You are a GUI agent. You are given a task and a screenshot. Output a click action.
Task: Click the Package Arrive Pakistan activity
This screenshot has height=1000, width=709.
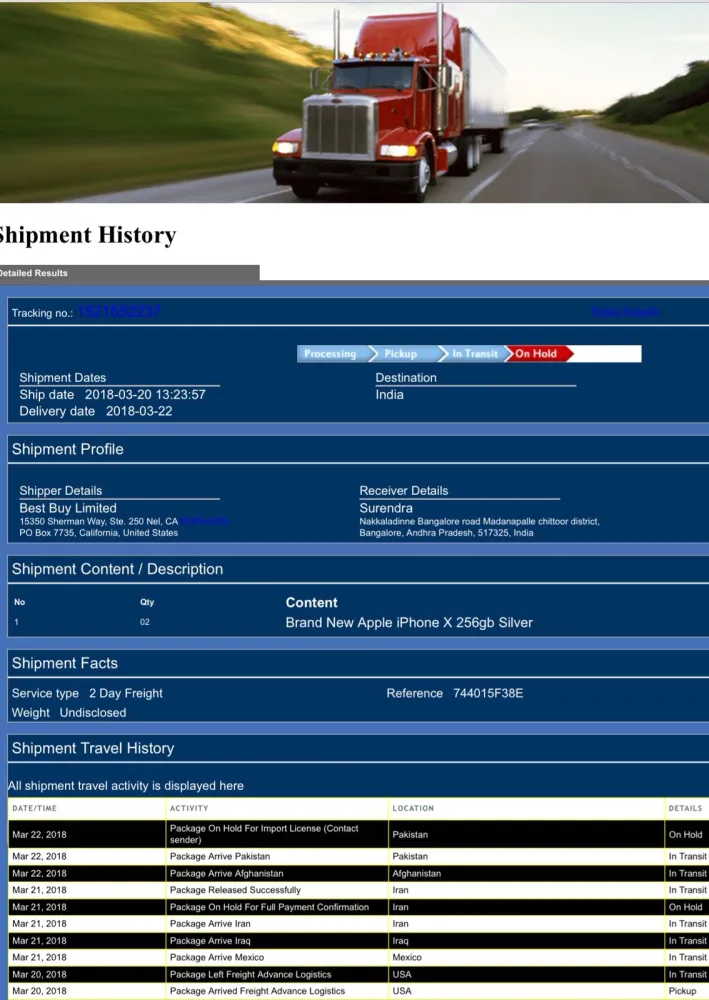coord(219,857)
